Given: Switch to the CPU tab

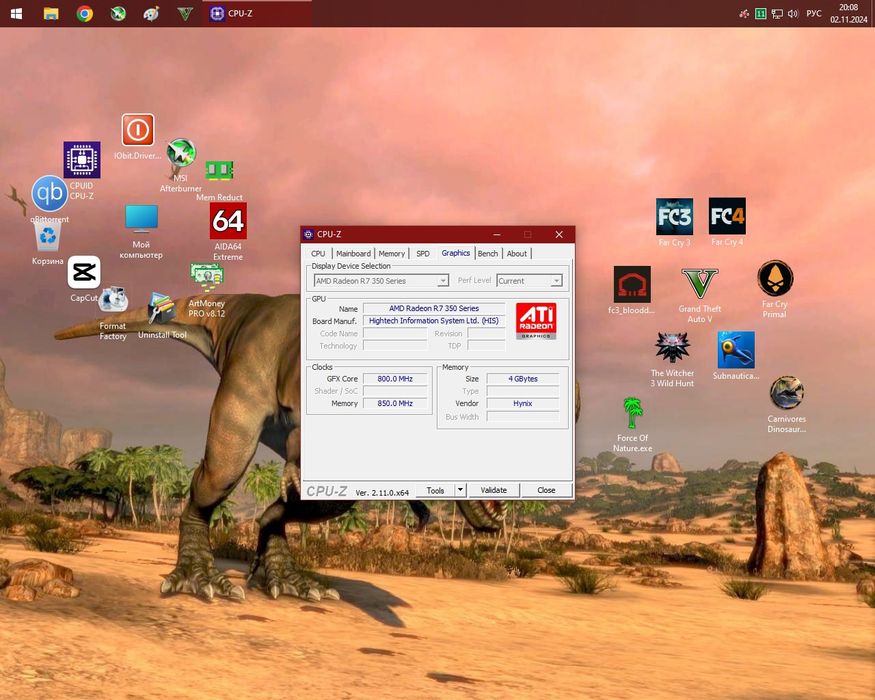Looking at the screenshot, I should tap(318, 253).
